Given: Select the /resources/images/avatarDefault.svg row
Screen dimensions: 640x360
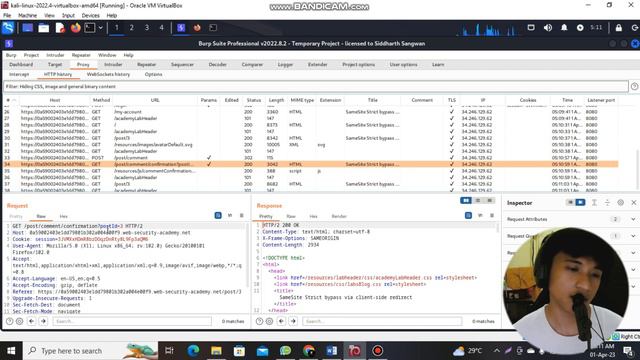Looking at the screenshot, I should click(310, 144).
